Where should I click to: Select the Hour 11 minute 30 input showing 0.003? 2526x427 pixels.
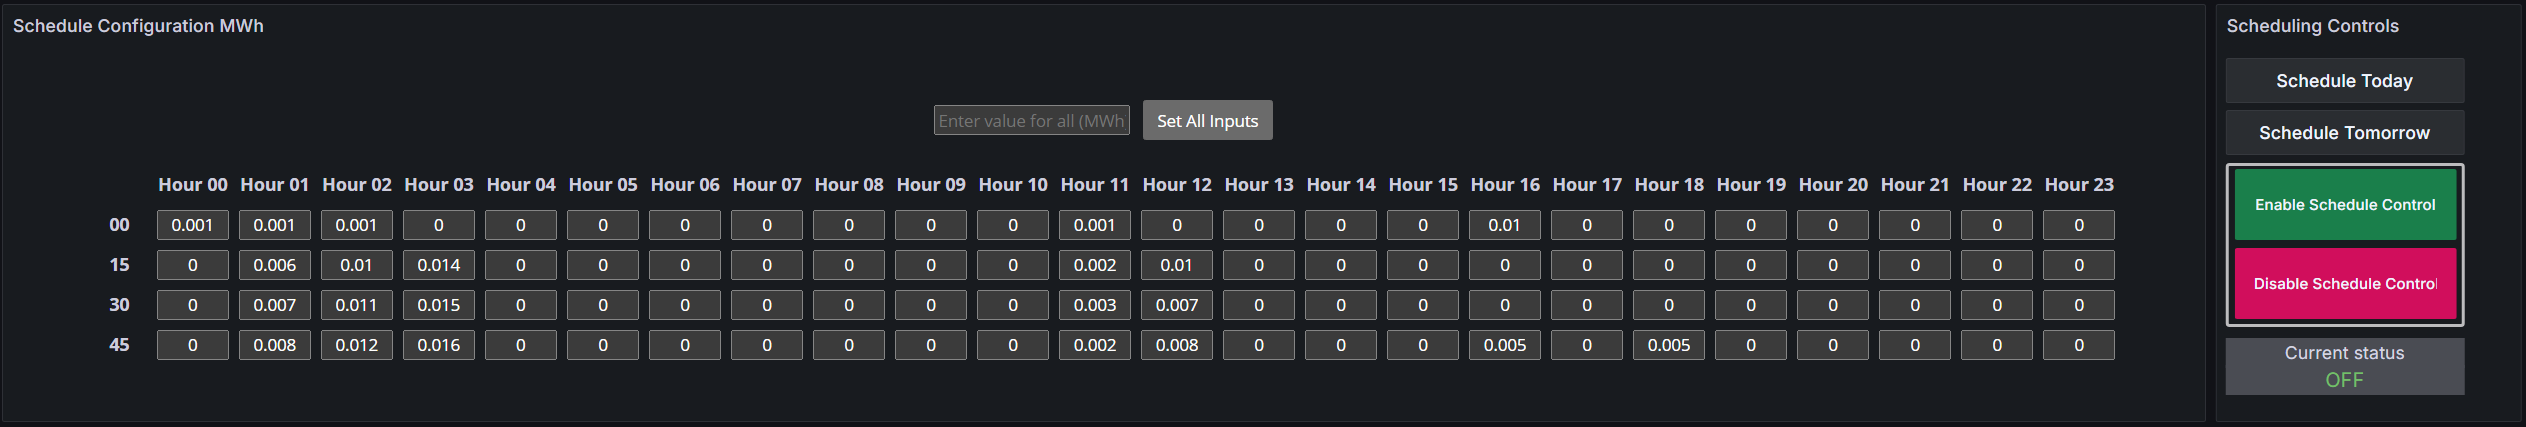pos(1095,305)
